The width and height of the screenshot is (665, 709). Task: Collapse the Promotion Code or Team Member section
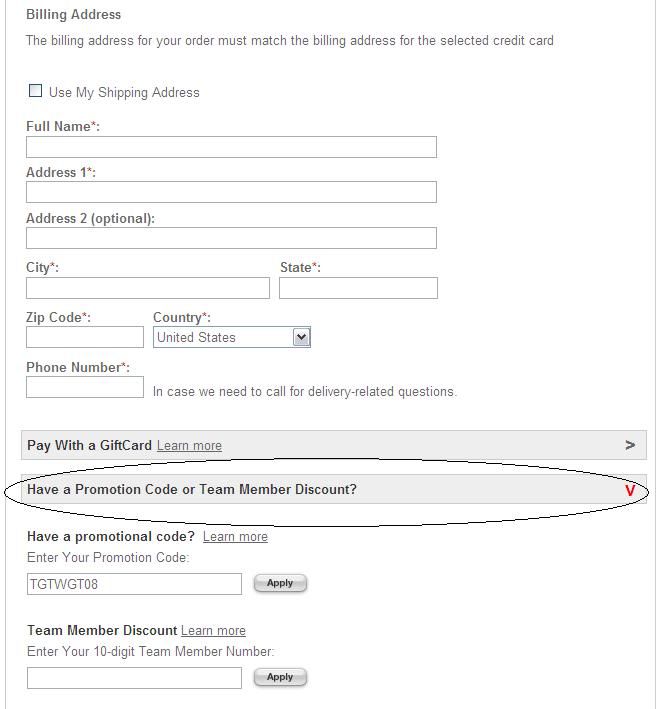click(334, 489)
